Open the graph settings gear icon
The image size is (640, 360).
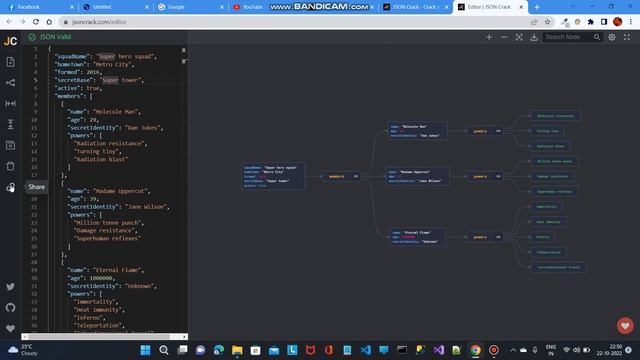(x=612, y=37)
